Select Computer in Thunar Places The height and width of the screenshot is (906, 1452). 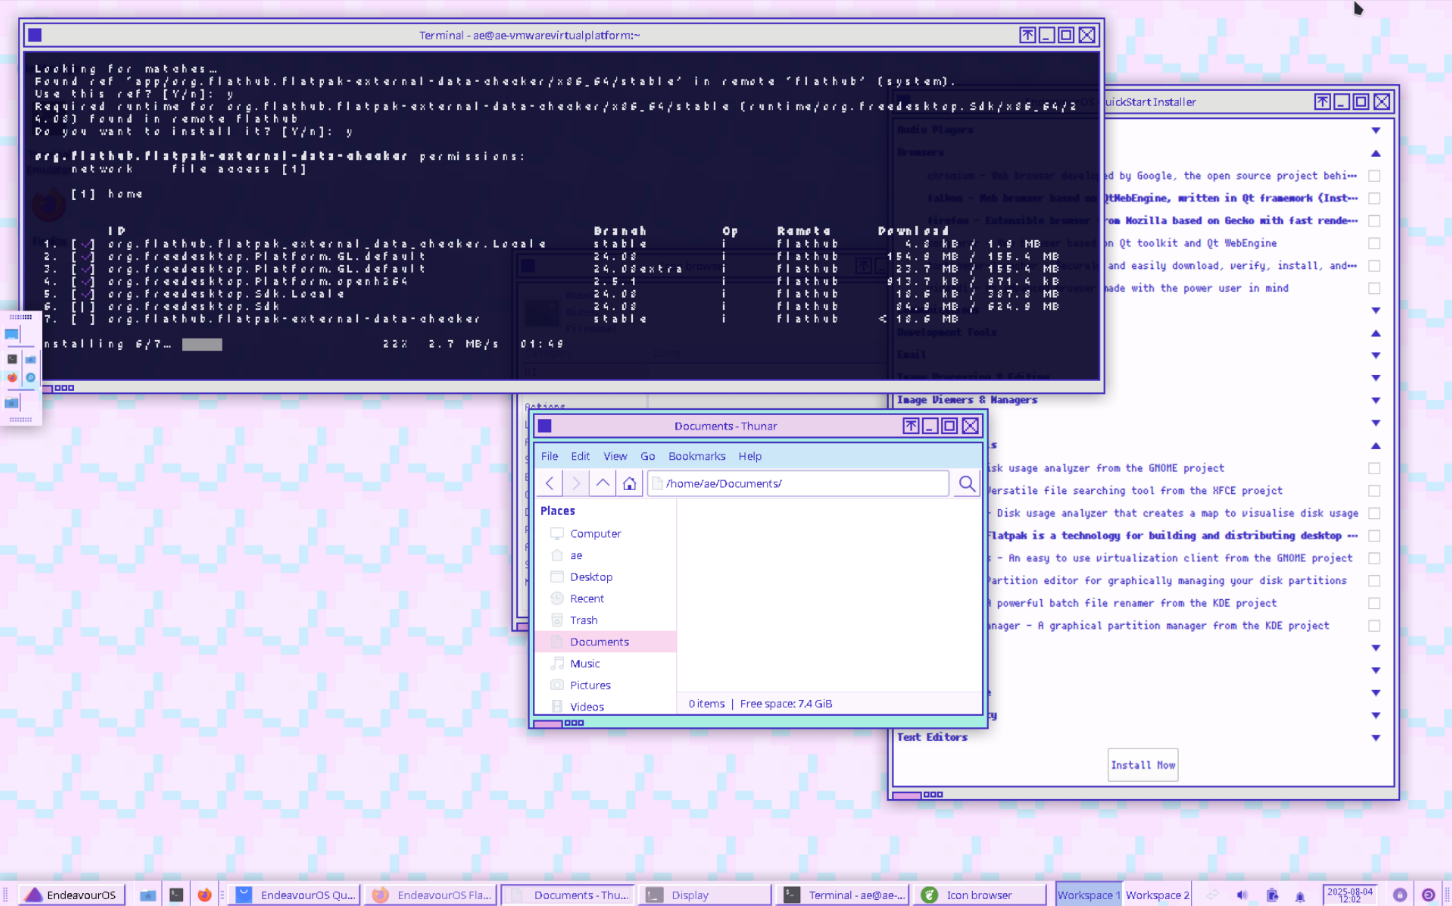pos(605,534)
